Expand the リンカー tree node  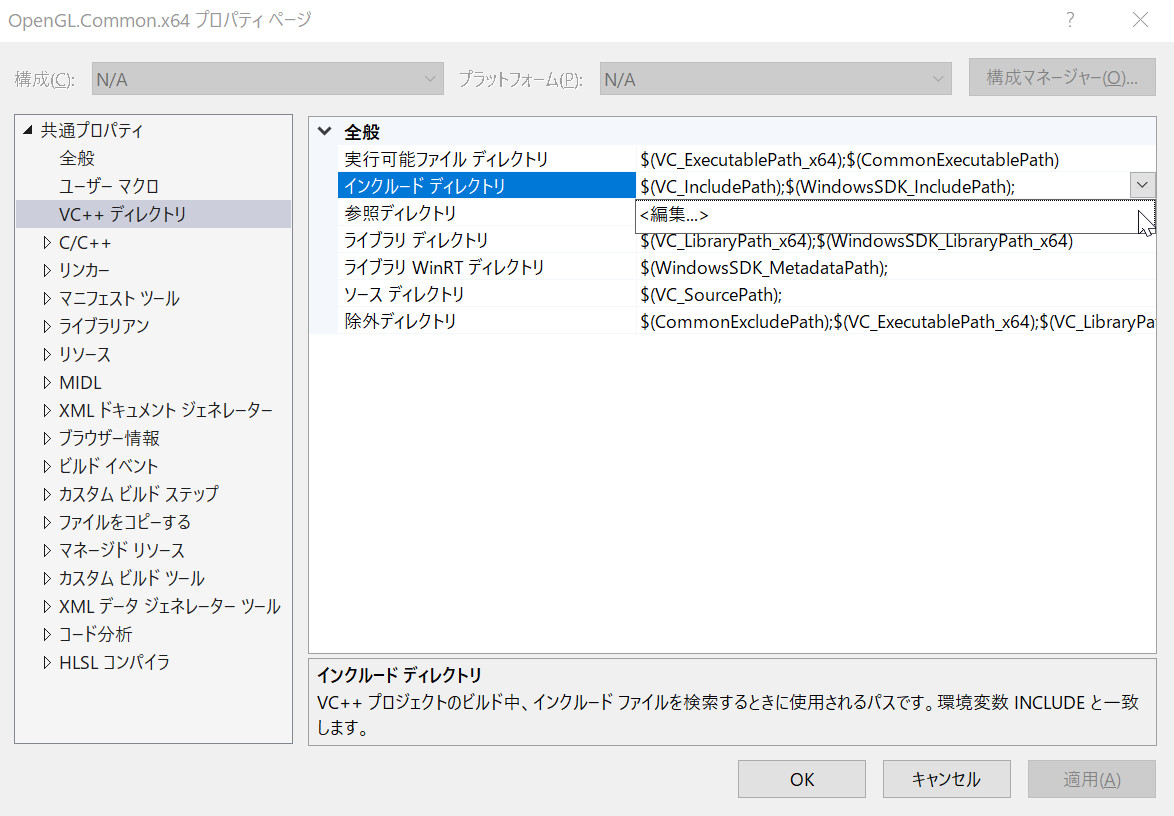47,271
